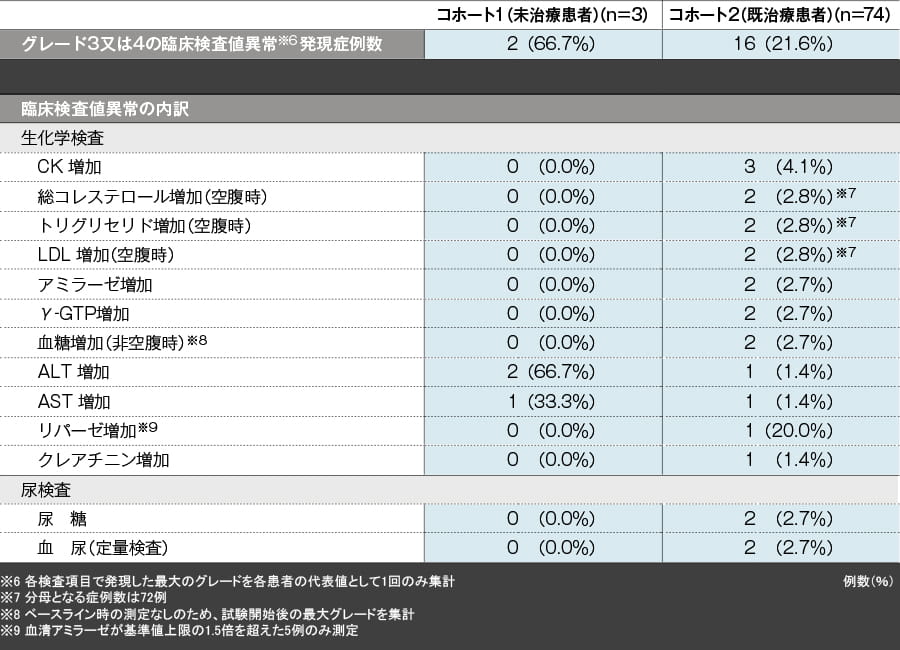Select the トリグリセリド増加 (空腹時) row label
Image resolution: width=900 pixels, height=650 pixels.
(143, 226)
